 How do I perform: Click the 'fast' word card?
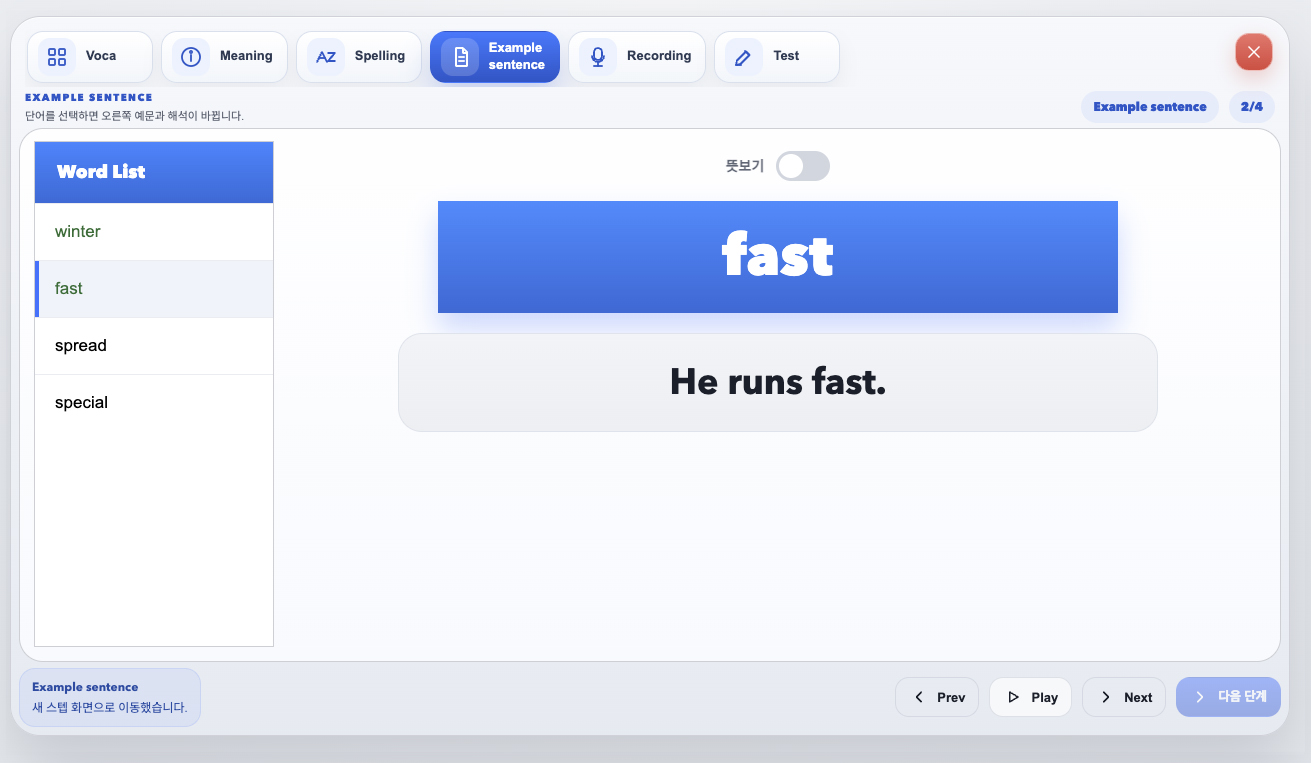(x=778, y=257)
